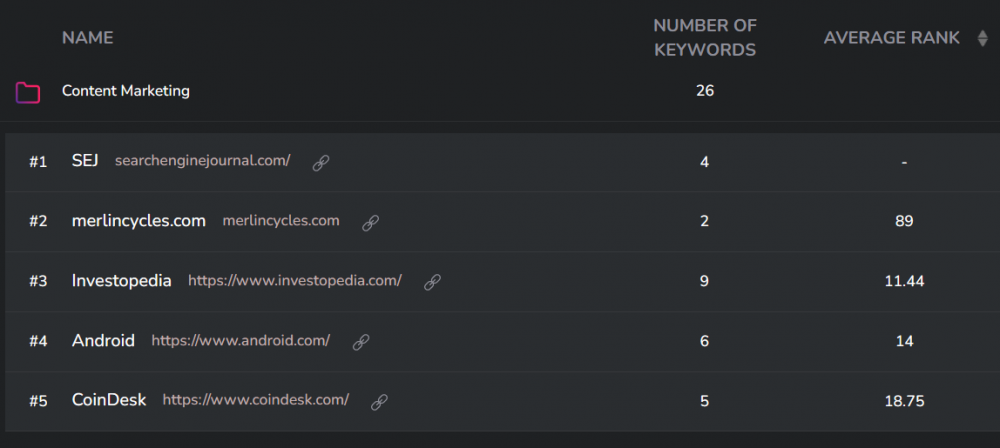Click keyword count 9 in Investopedia row

click(704, 281)
